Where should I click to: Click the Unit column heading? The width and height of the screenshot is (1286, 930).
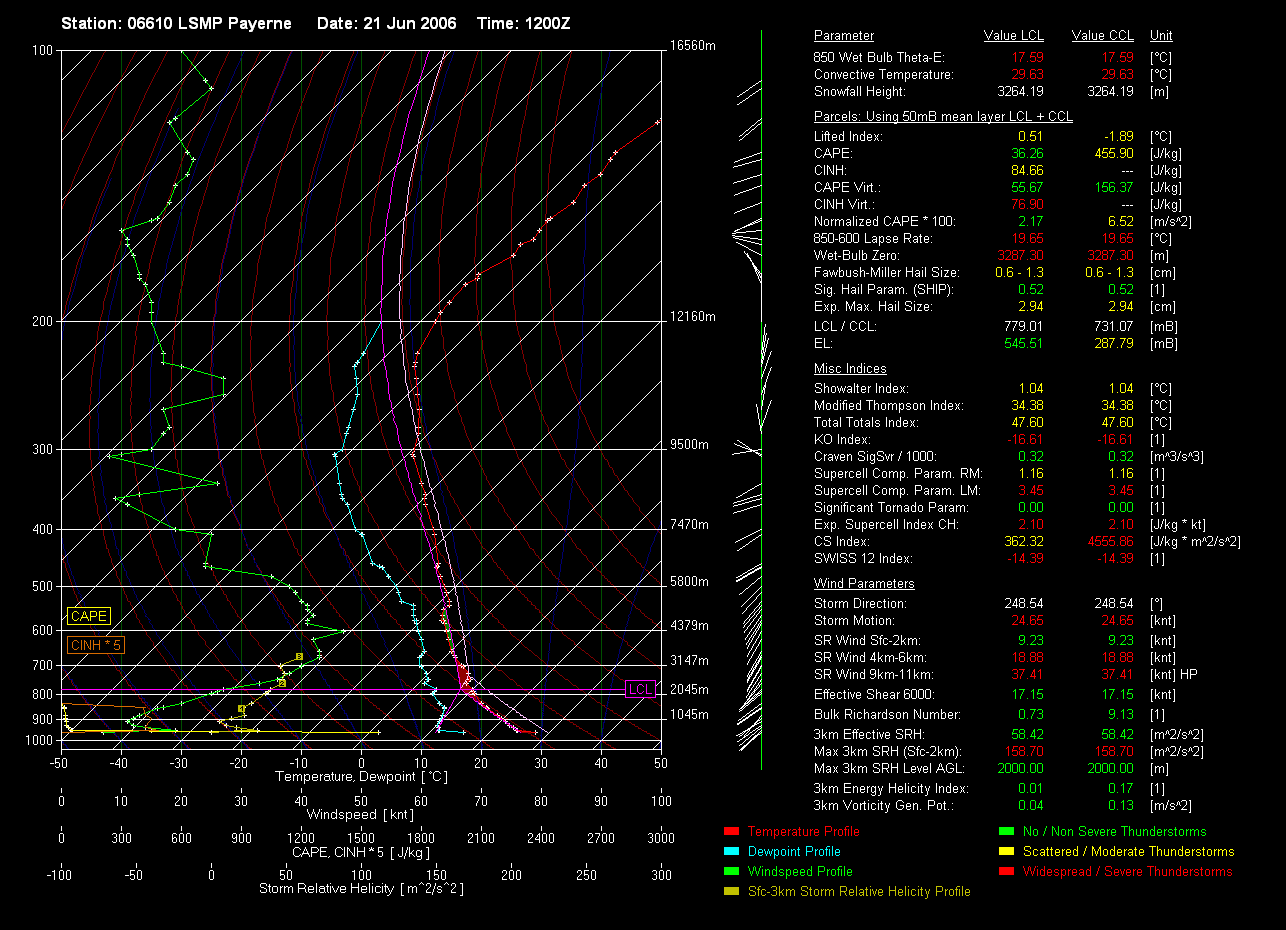[x=1162, y=36]
